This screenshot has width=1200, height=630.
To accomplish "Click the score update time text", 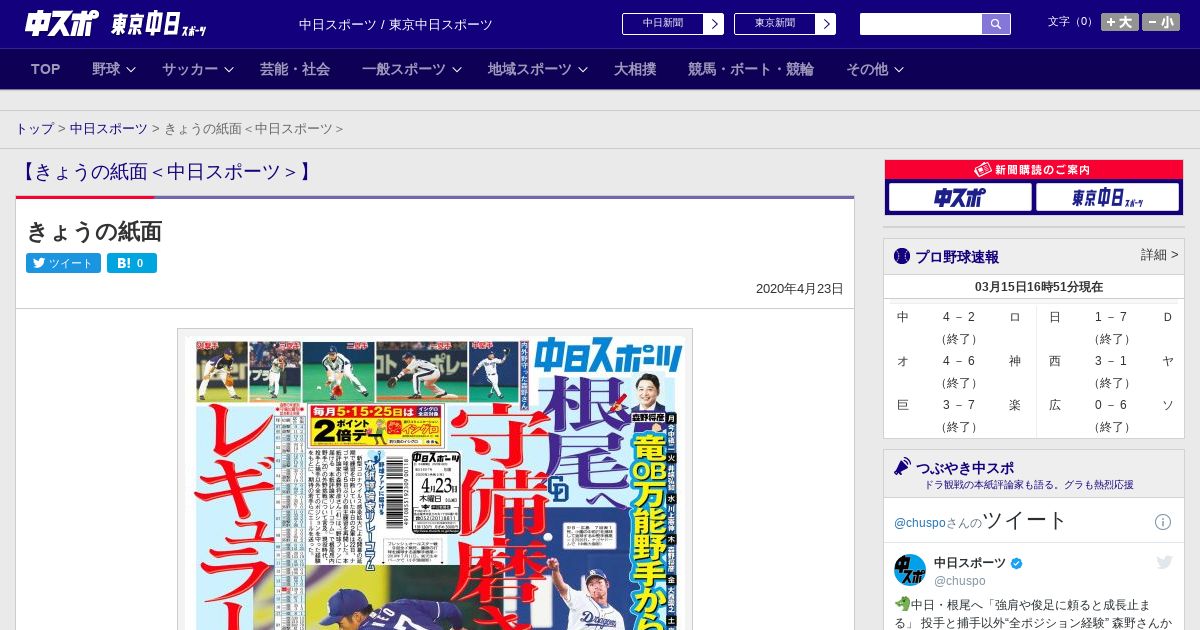I will (x=1039, y=287).
